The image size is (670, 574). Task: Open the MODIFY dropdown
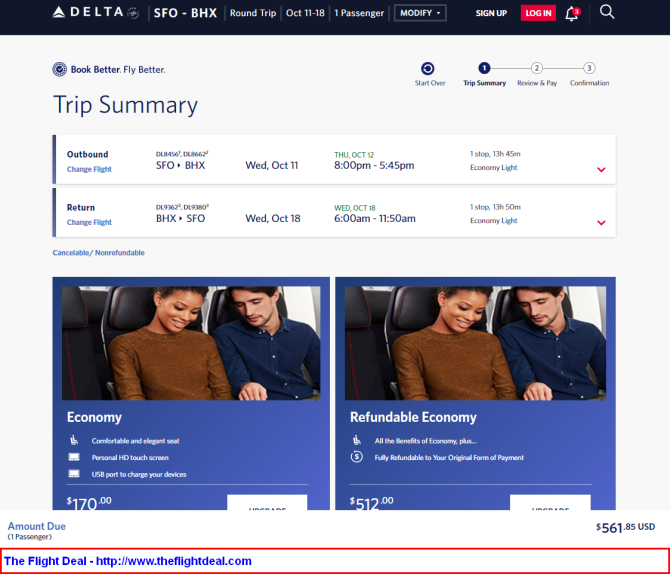[x=420, y=13]
